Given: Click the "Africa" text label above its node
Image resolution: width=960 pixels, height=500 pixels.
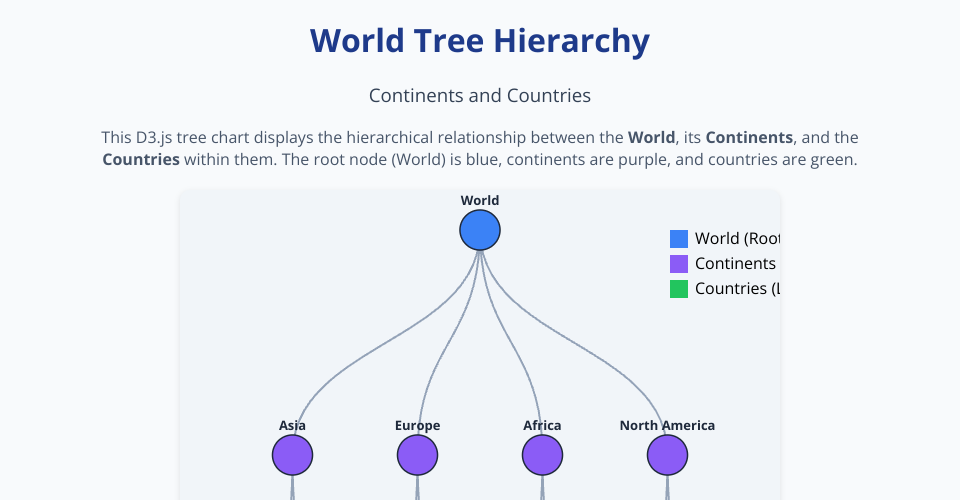Looking at the screenshot, I should (x=543, y=426).
